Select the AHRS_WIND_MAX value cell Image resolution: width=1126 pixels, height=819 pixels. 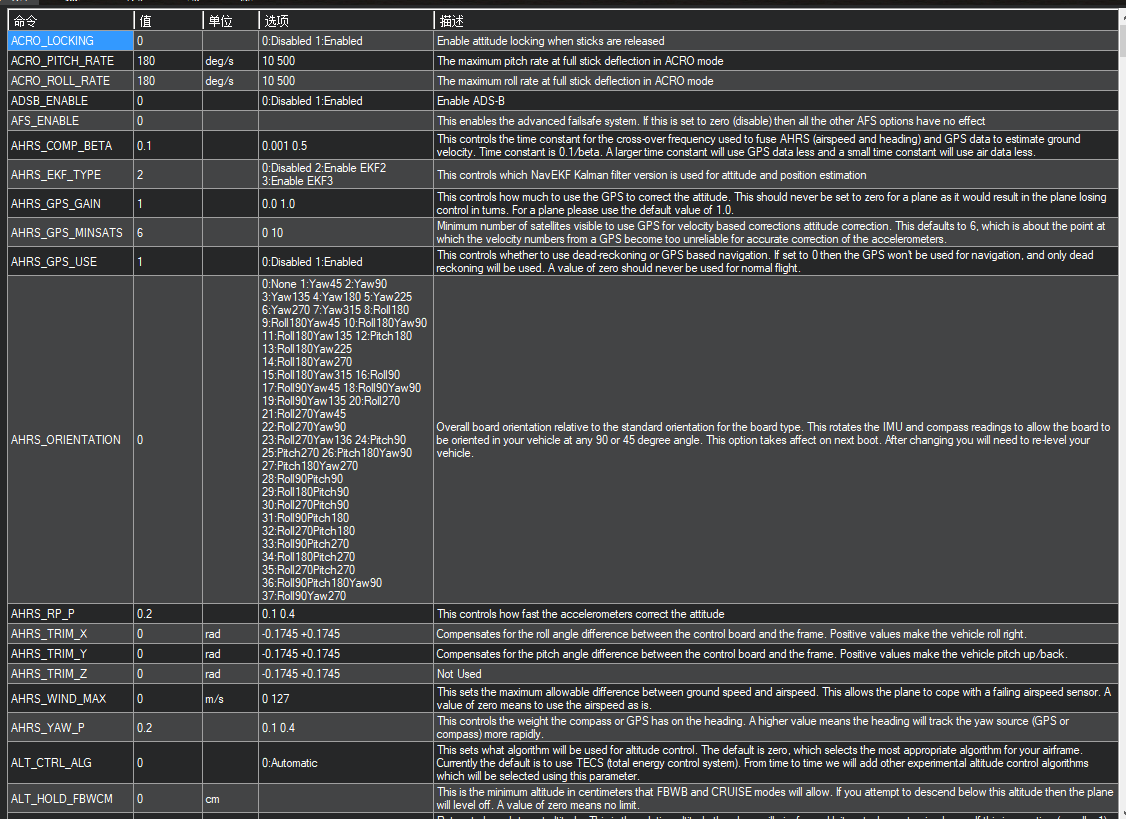click(x=168, y=698)
